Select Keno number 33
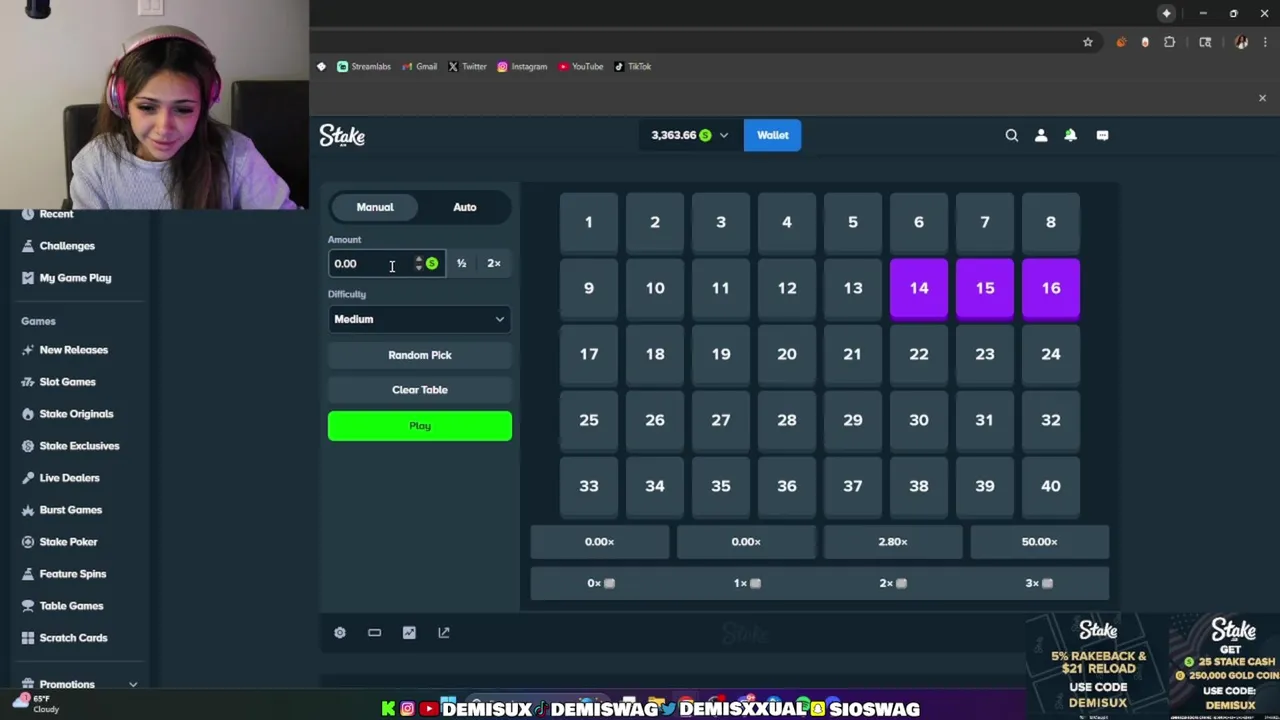 (x=589, y=486)
